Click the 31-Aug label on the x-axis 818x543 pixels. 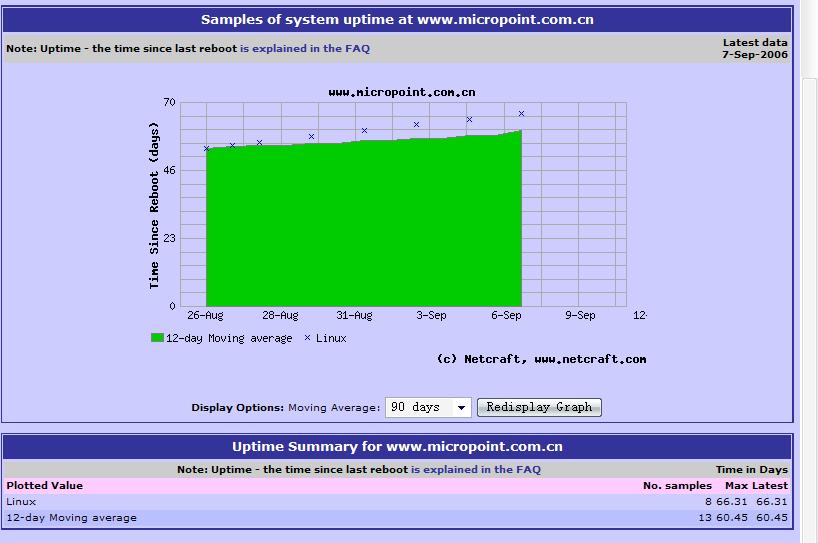tap(354, 315)
